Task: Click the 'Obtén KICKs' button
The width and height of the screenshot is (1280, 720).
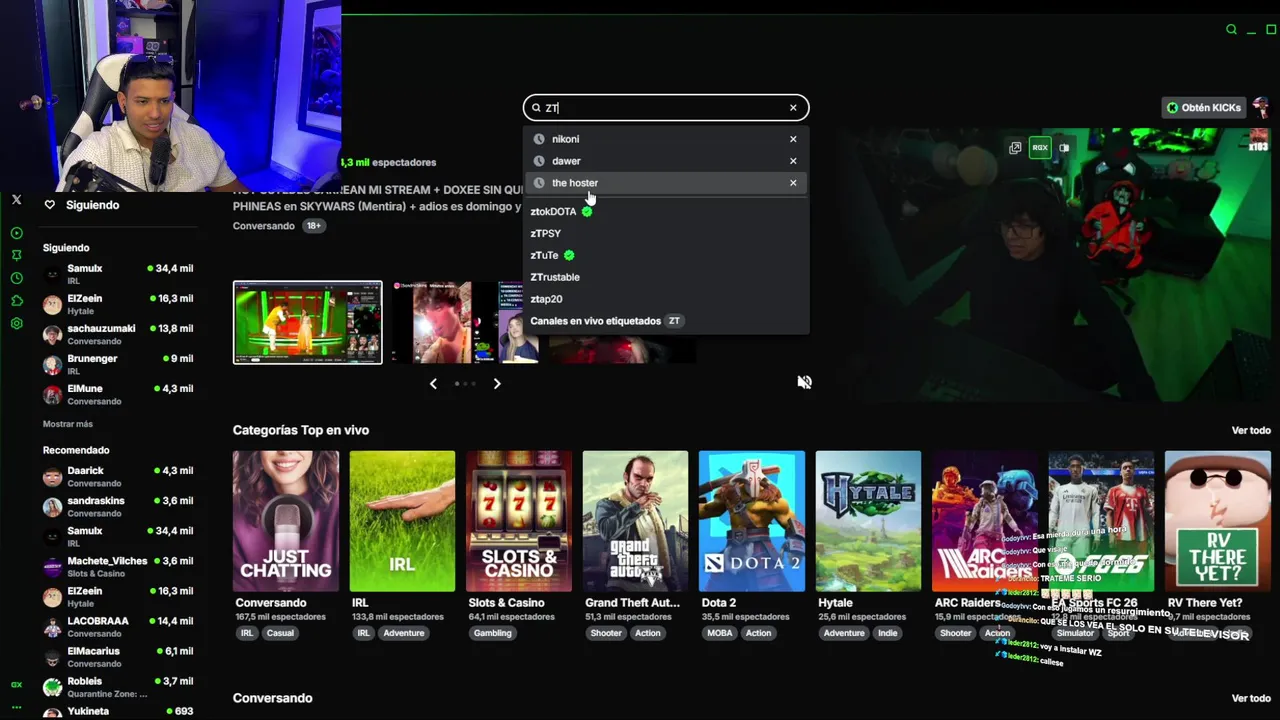Action: click(x=1203, y=108)
